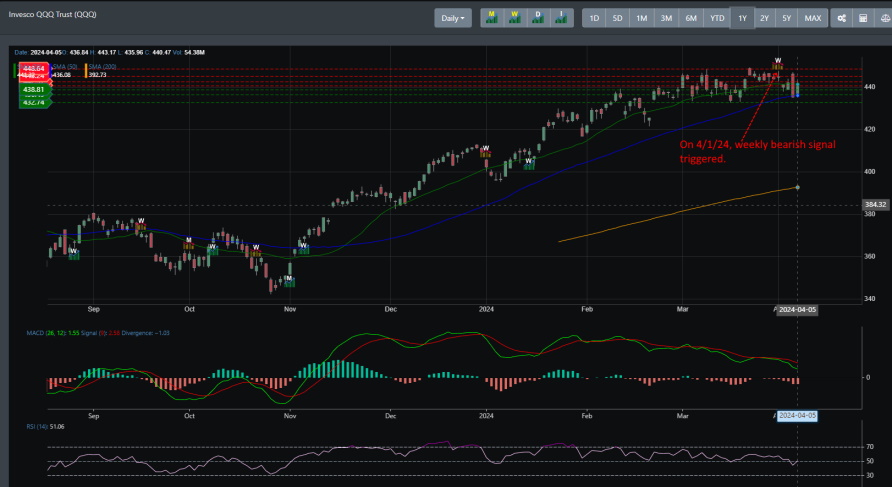Click the blue SMA 50 color bar
Viewport: 892px width, 487px height.
pos(51,71)
